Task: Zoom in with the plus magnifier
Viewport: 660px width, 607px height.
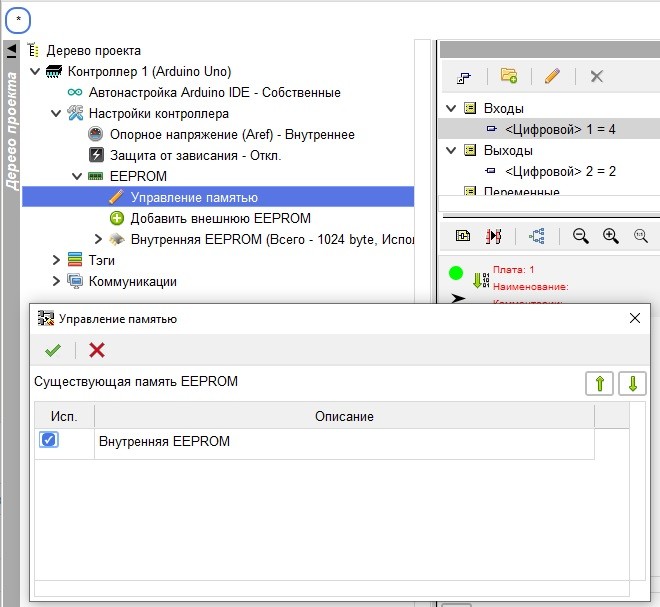Action: [x=610, y=236]
